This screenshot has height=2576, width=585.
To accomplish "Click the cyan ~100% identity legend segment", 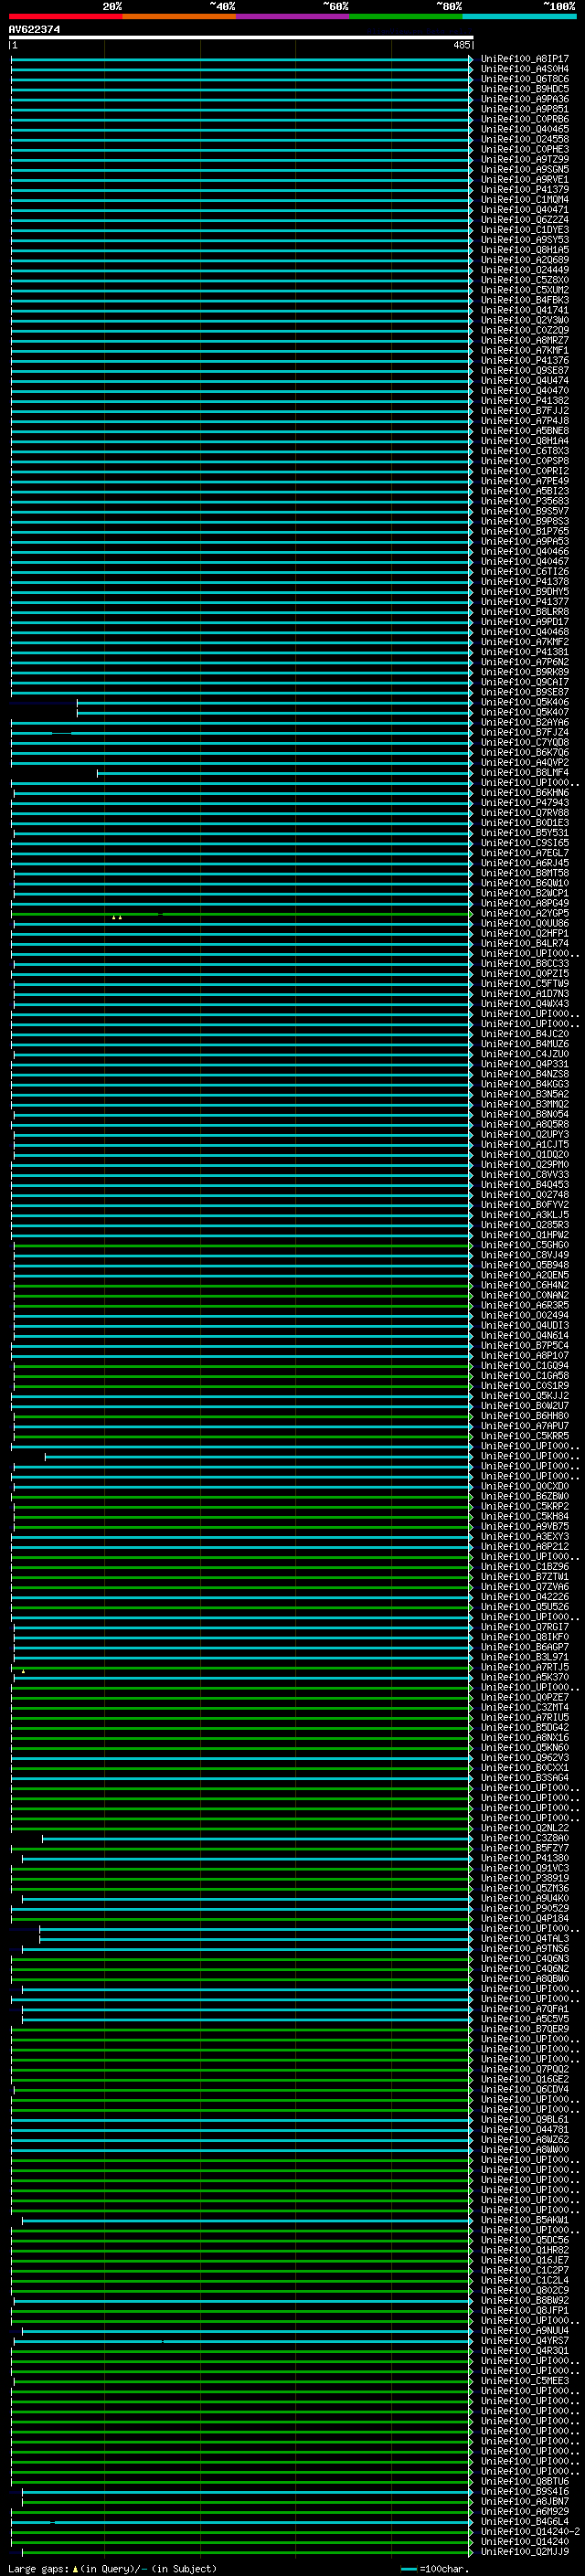I will [x=519, y=16].
